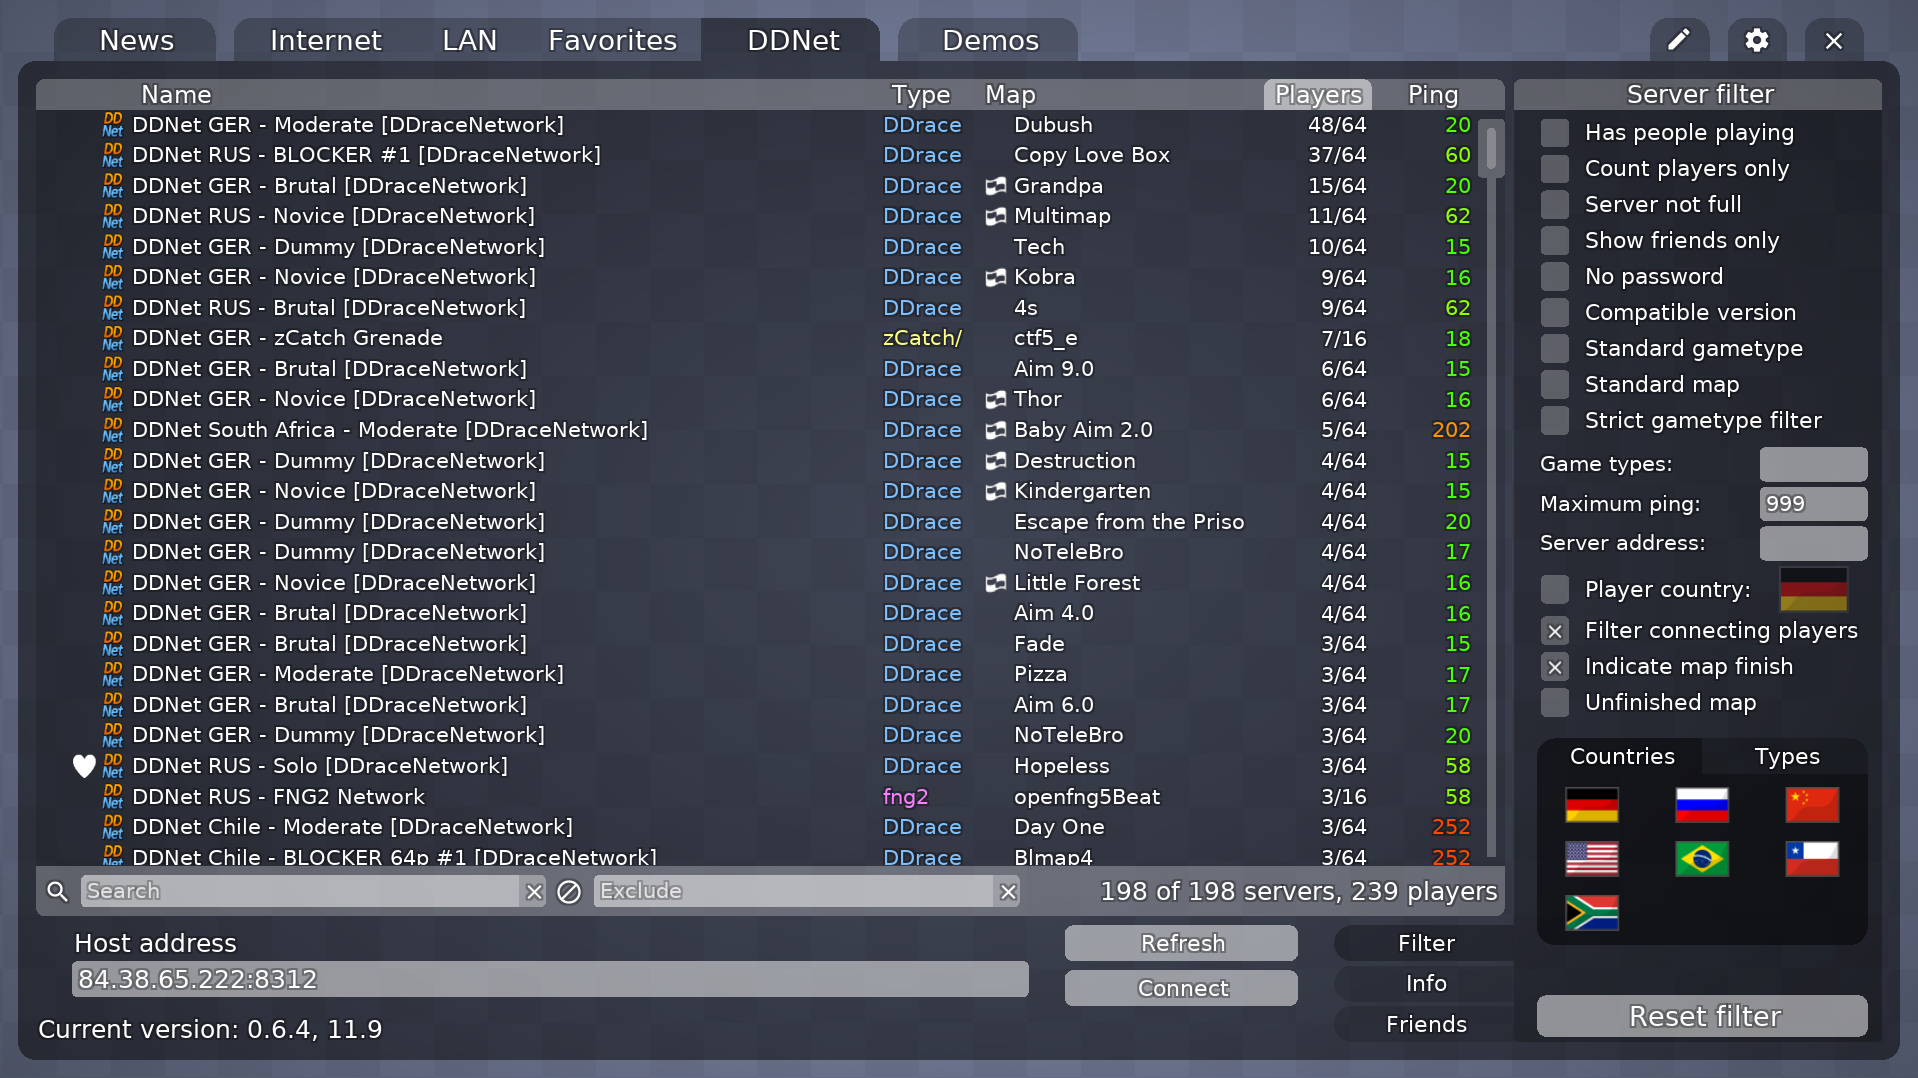
Task: Select DDNet South Africa Moderate server row
Action: click(758, 430)
